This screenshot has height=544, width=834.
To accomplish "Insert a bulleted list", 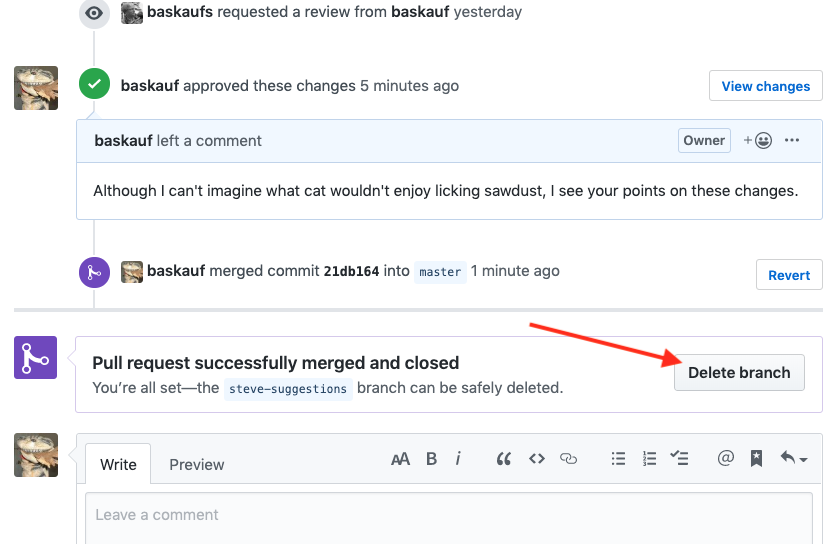I will [x=618, y=458].
